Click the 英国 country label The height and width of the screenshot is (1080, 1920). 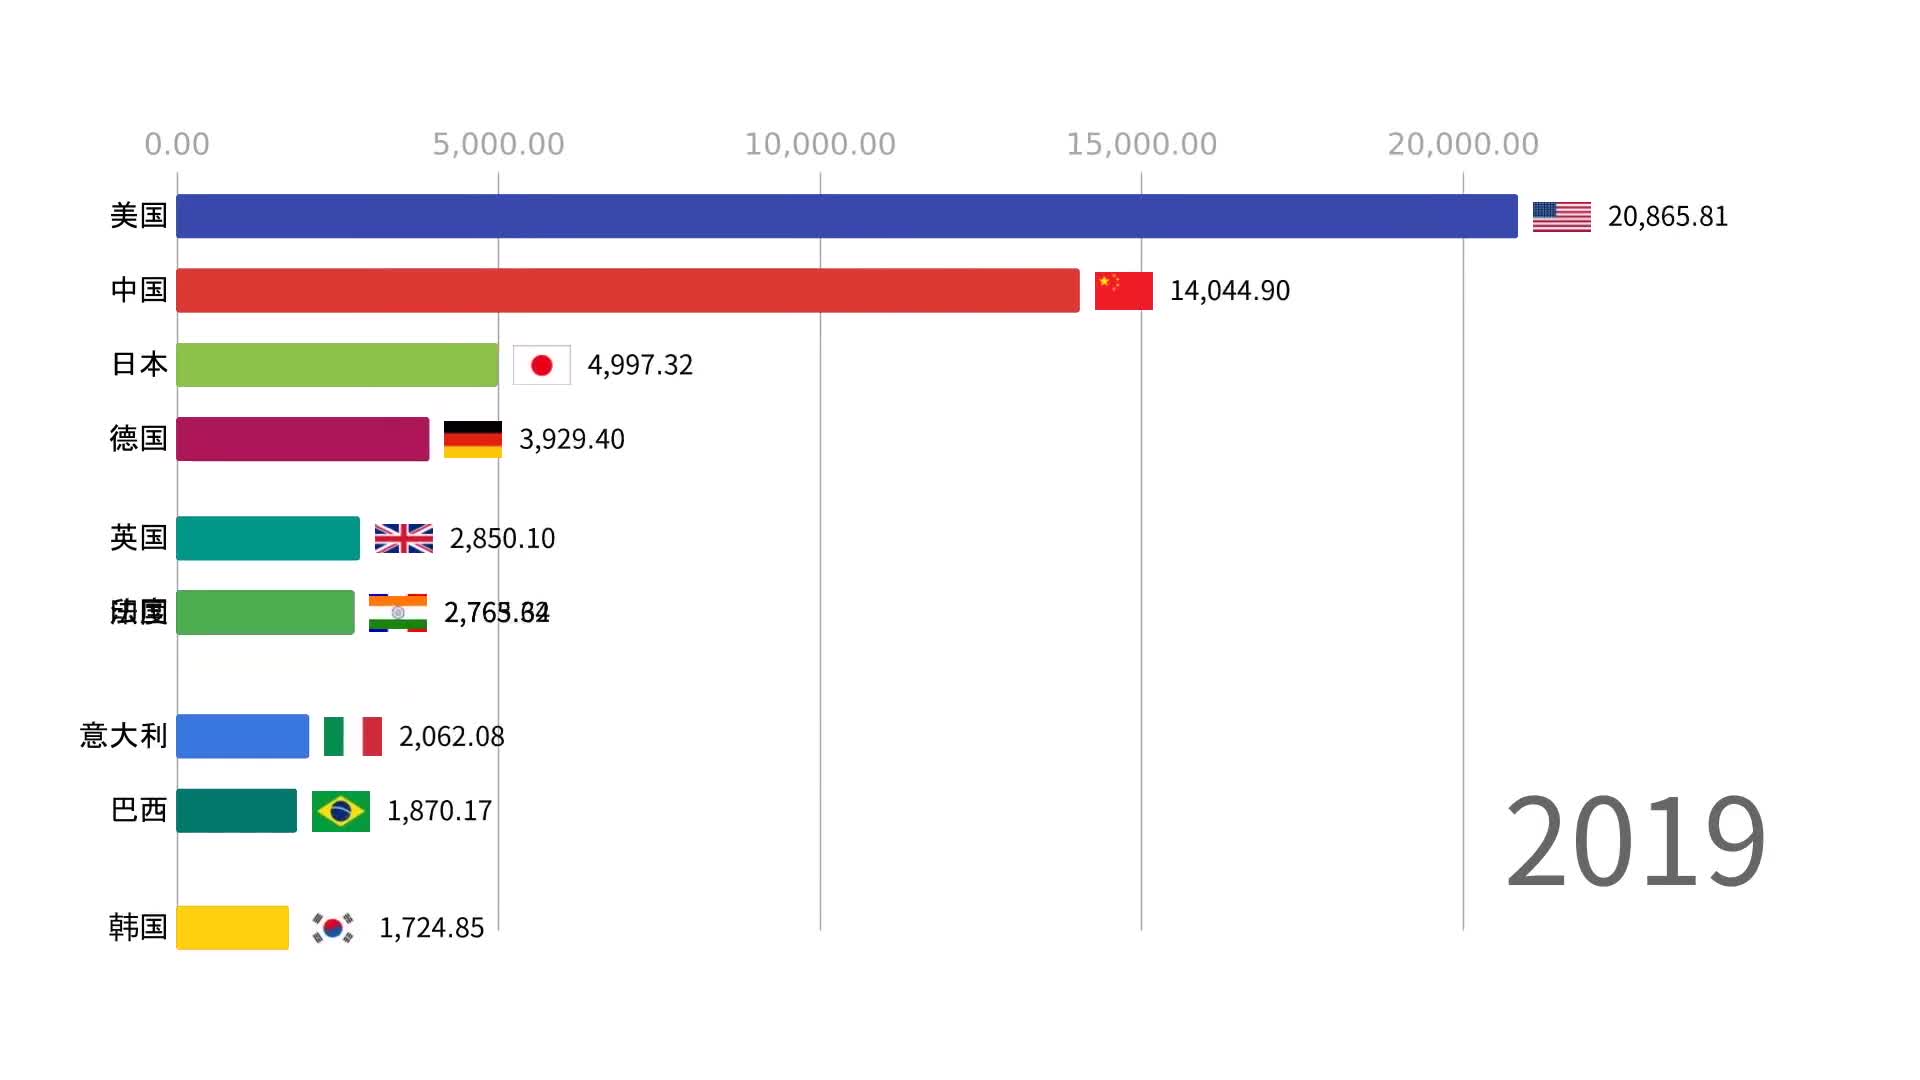tap(139, 538)
